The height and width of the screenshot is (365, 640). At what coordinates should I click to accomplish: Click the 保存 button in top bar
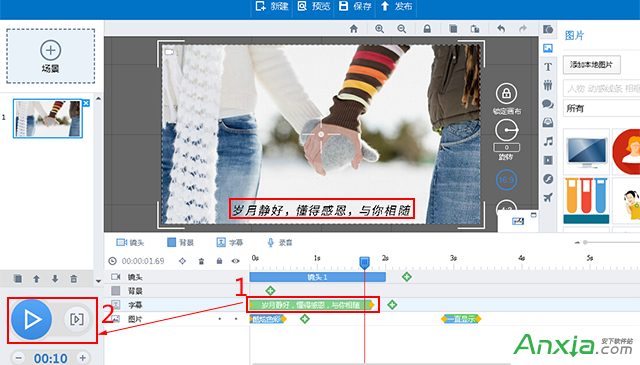(355, 6)
